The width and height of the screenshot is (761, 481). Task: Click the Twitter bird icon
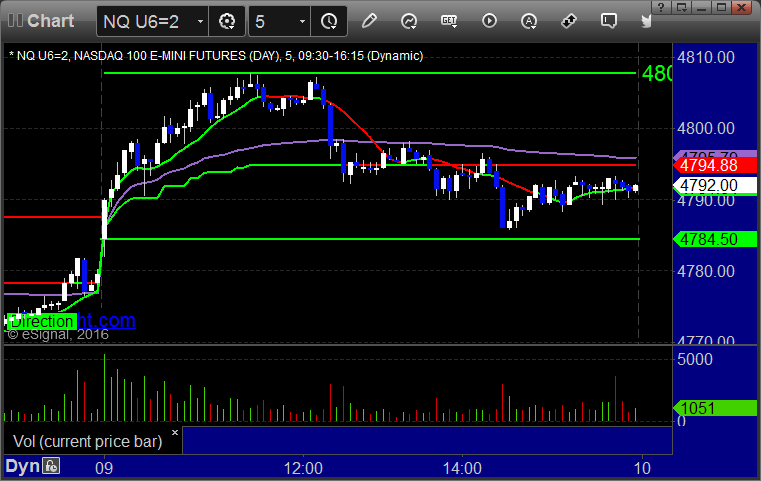646,21
